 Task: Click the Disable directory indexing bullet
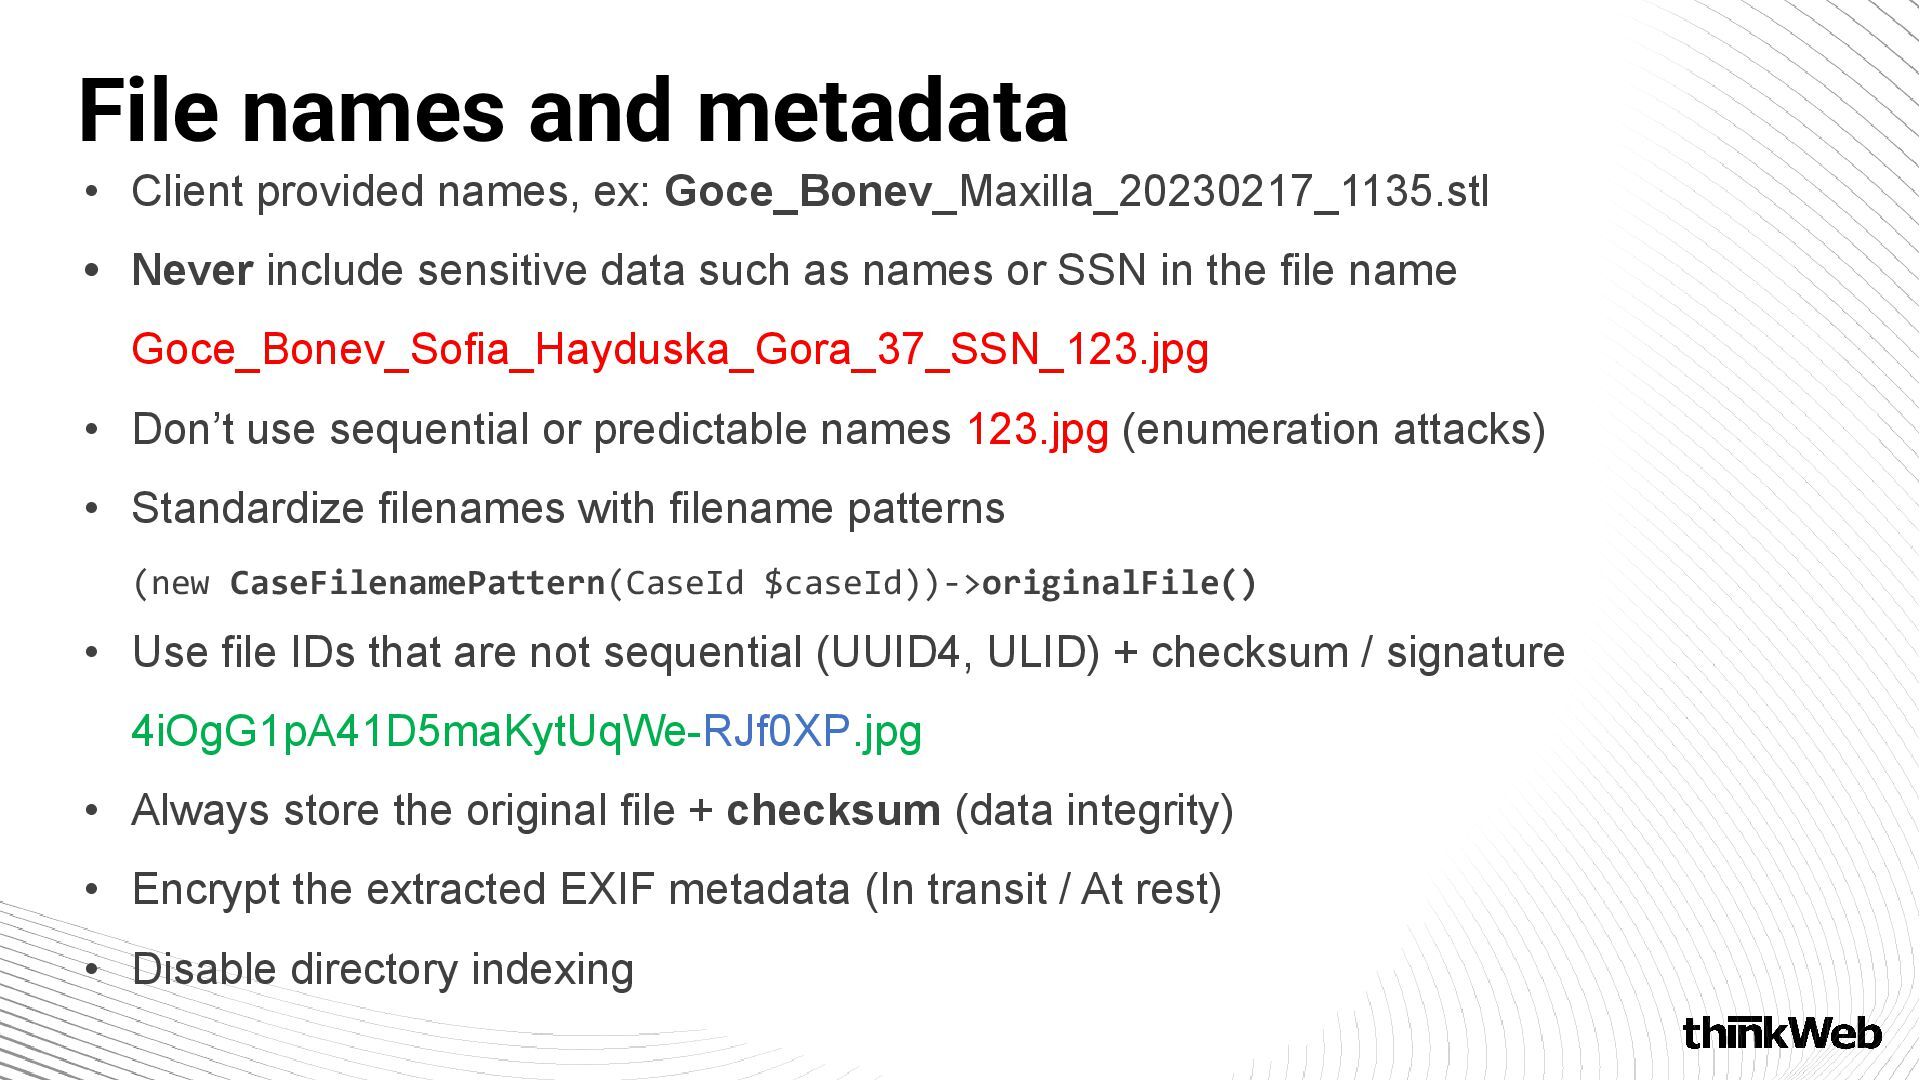(382, 969)
